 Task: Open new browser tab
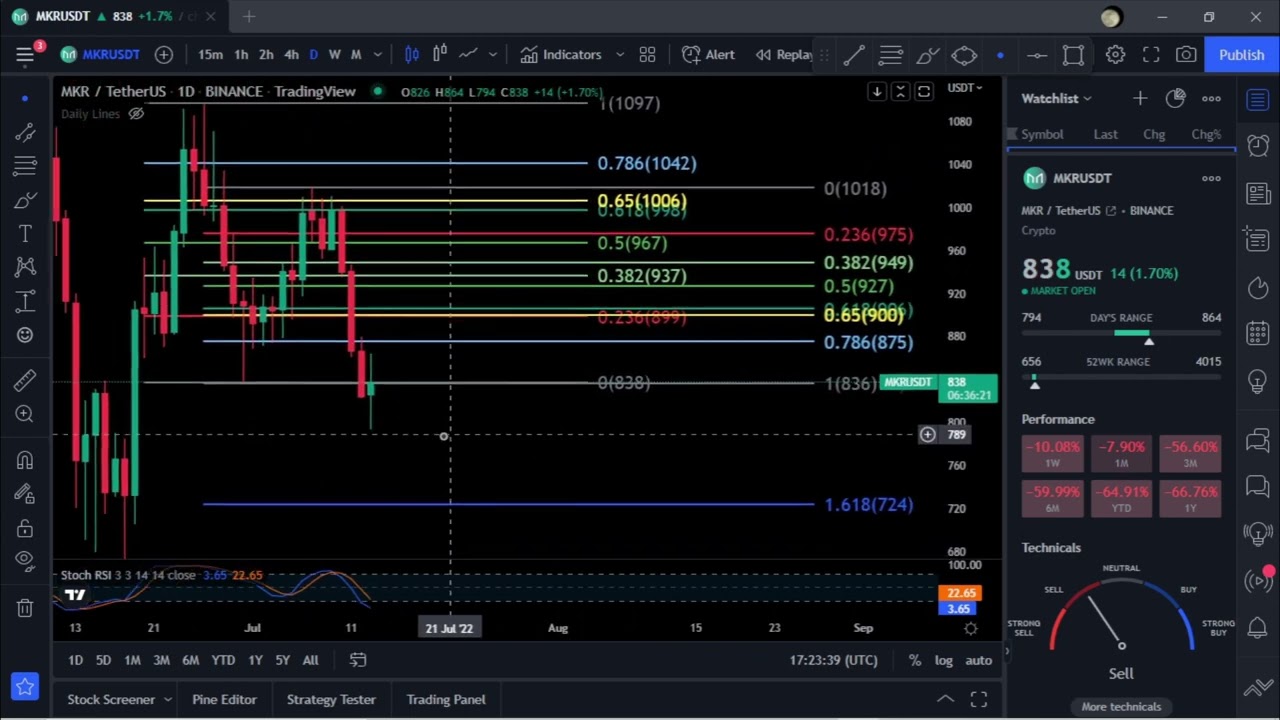(x=249, y=16)
